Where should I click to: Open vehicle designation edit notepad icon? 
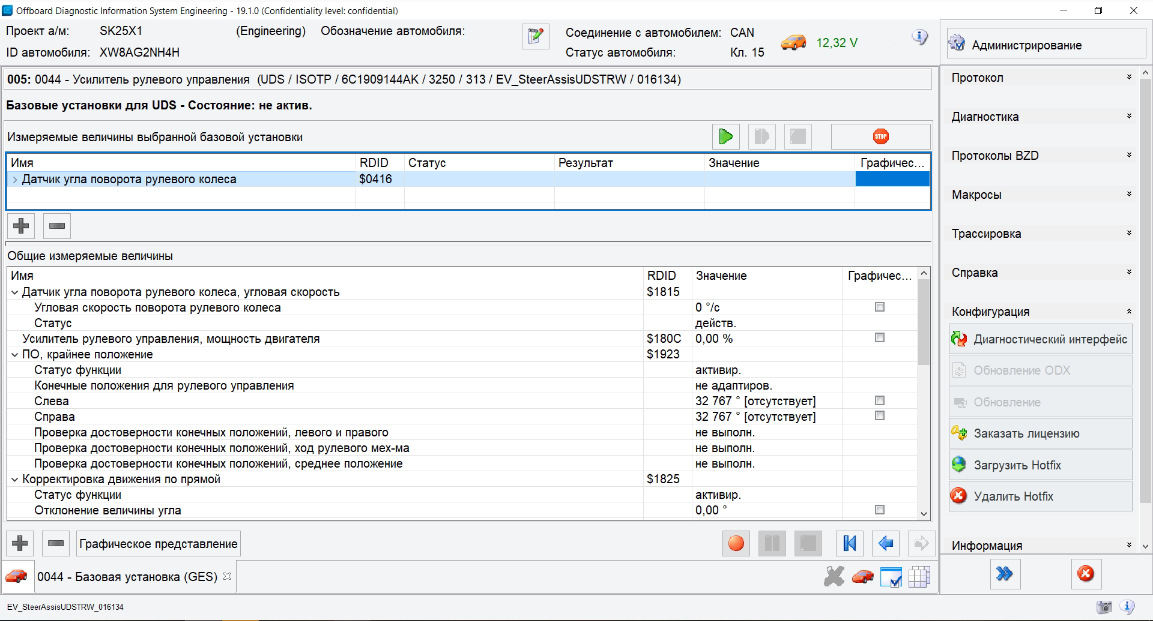point(536,37)
